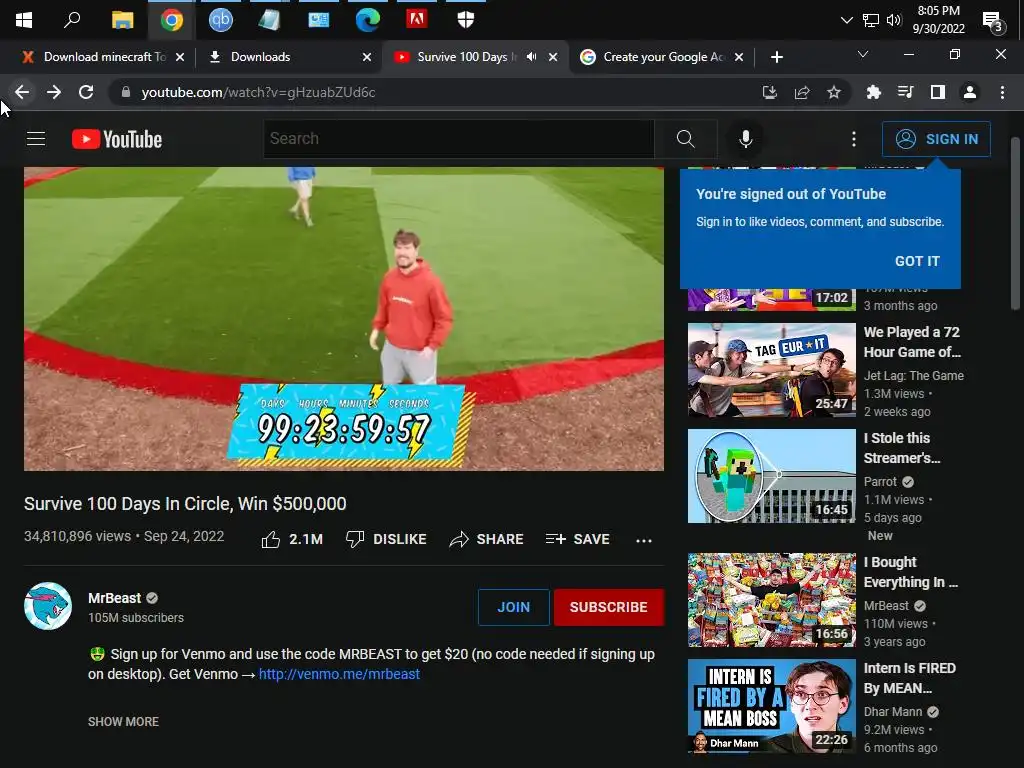Open the MrBeast channel avatar
Screen dimensions: 1024x768
[48, 606]
